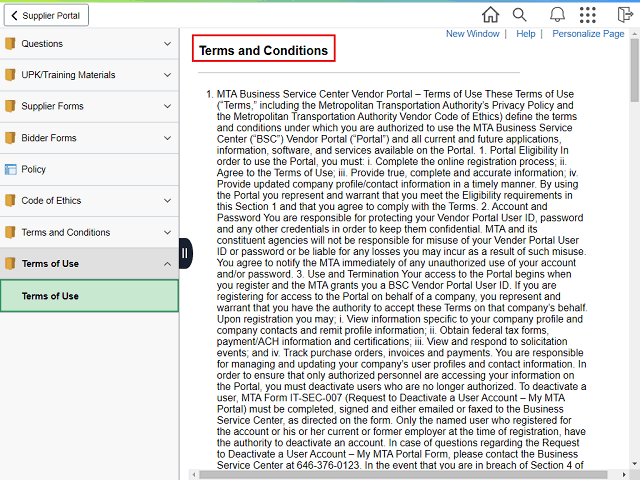Click the horizontal scrollbar thumb
Screen dimensions: 640x480
pos(403,475)
